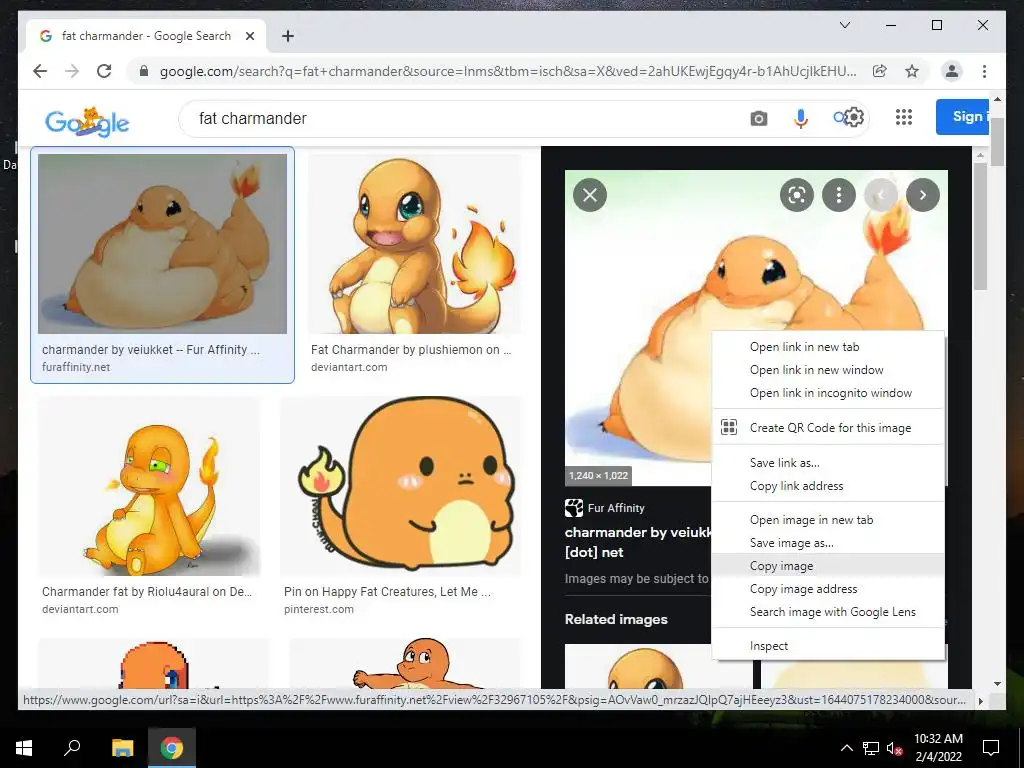The image size is (1024, 768).
Task: Select Copy image address
Action: pyautogui.click(x=828, y=588)
